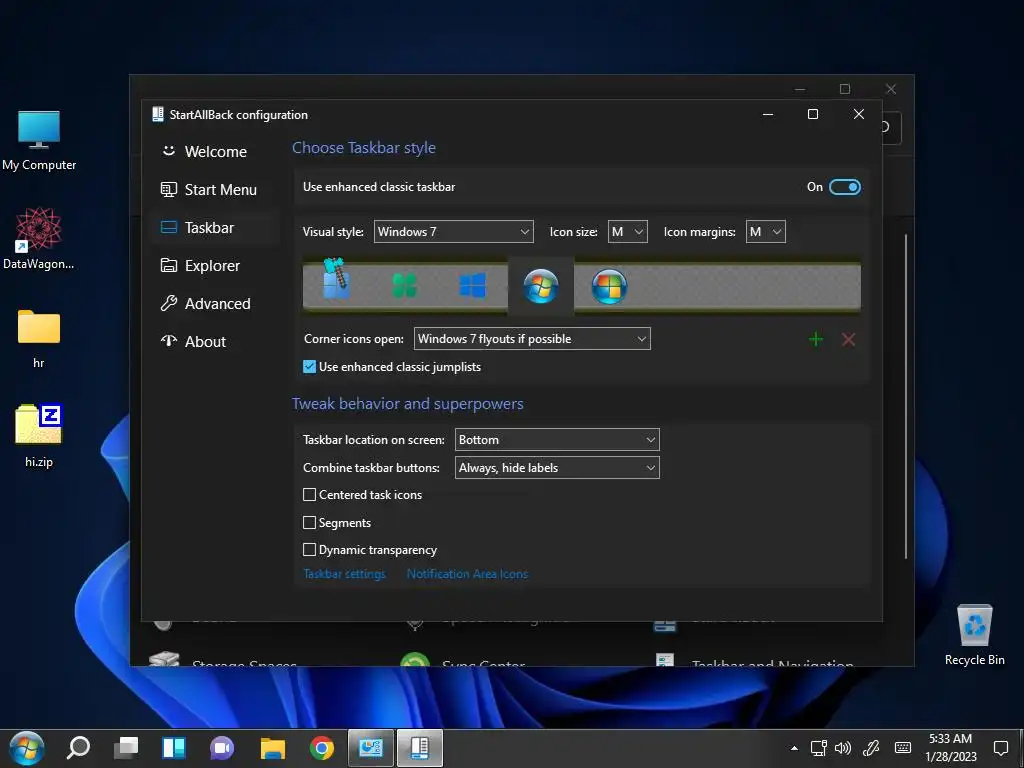Image resolution: width=1024 pixels, height=768 pixels.
Task: Select hi.zip archive on desktop
Action: coord(39,436)
